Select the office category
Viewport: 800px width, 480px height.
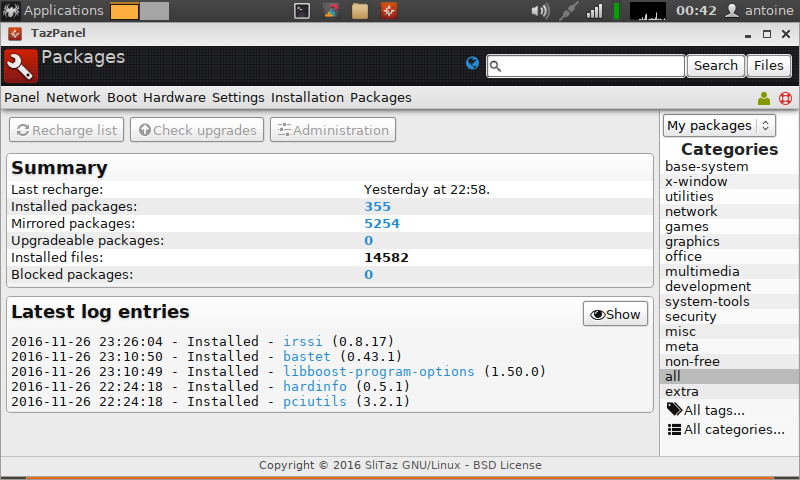683,257
